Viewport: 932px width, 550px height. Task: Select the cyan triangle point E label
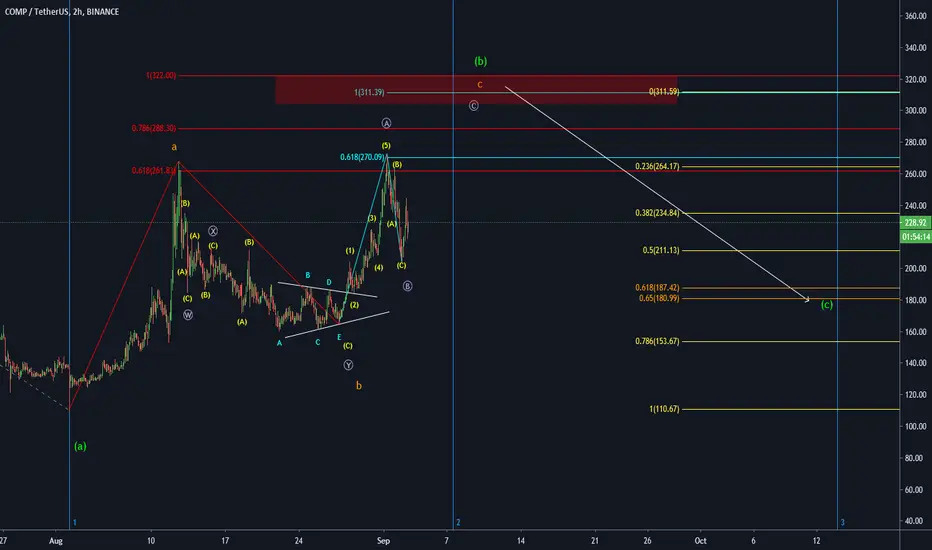(x=339, y=337)
